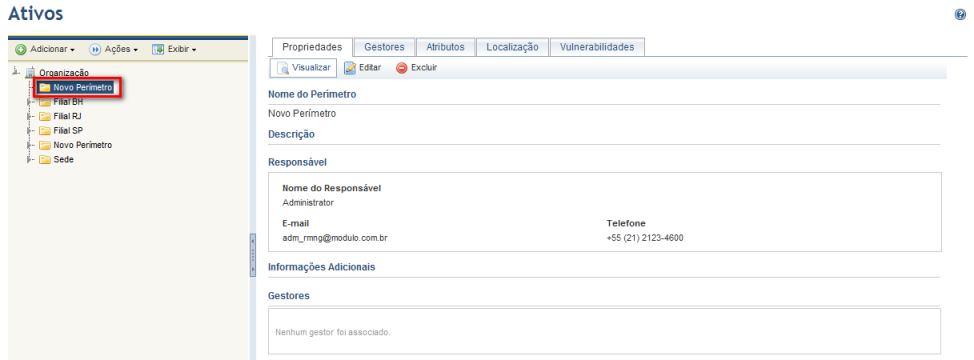Image resolution: width=974 pixels, height=360 pixels.
Task: Switch to the Propriedades tab
Action: coord(312,47)
